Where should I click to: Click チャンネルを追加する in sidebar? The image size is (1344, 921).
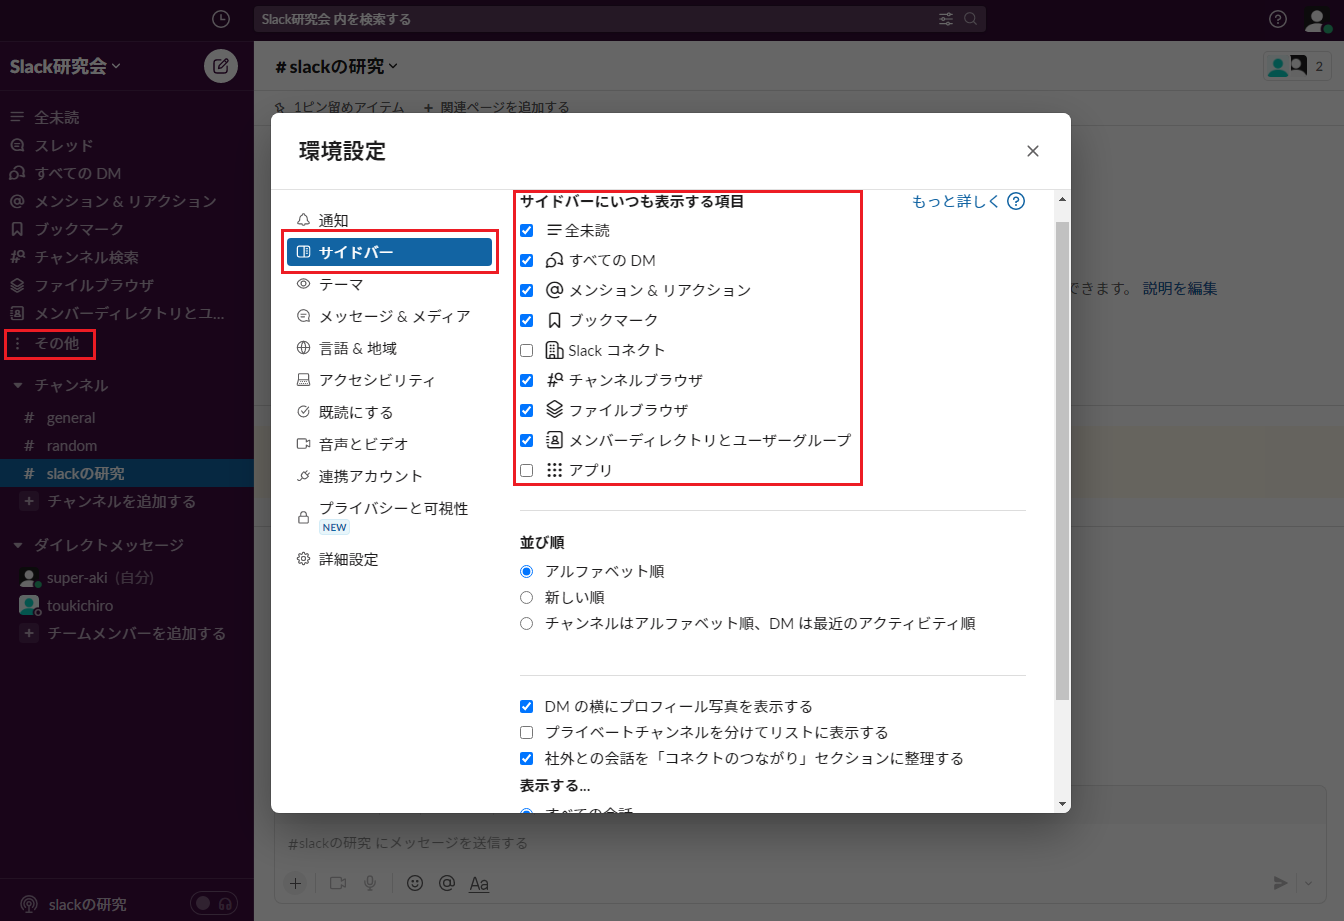(121, 502)
